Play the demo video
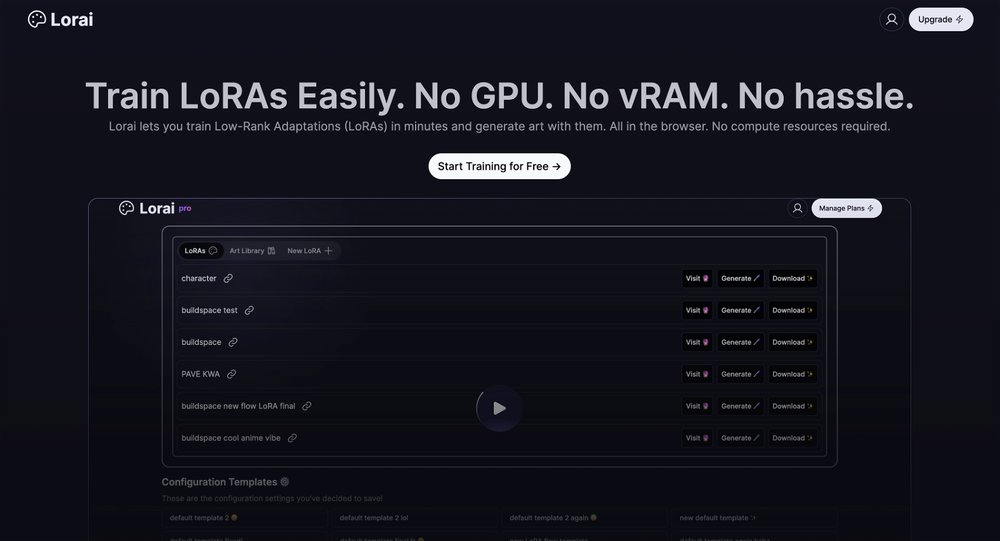This screenshot has height=541, width=1000. pyautogui.click(x=499, y=408)
